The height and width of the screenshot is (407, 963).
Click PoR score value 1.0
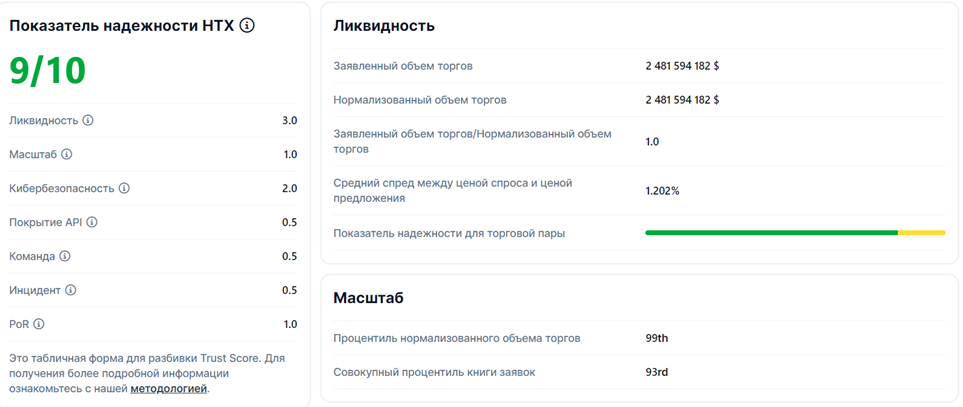pyautogui.click(x=290, y=324)
